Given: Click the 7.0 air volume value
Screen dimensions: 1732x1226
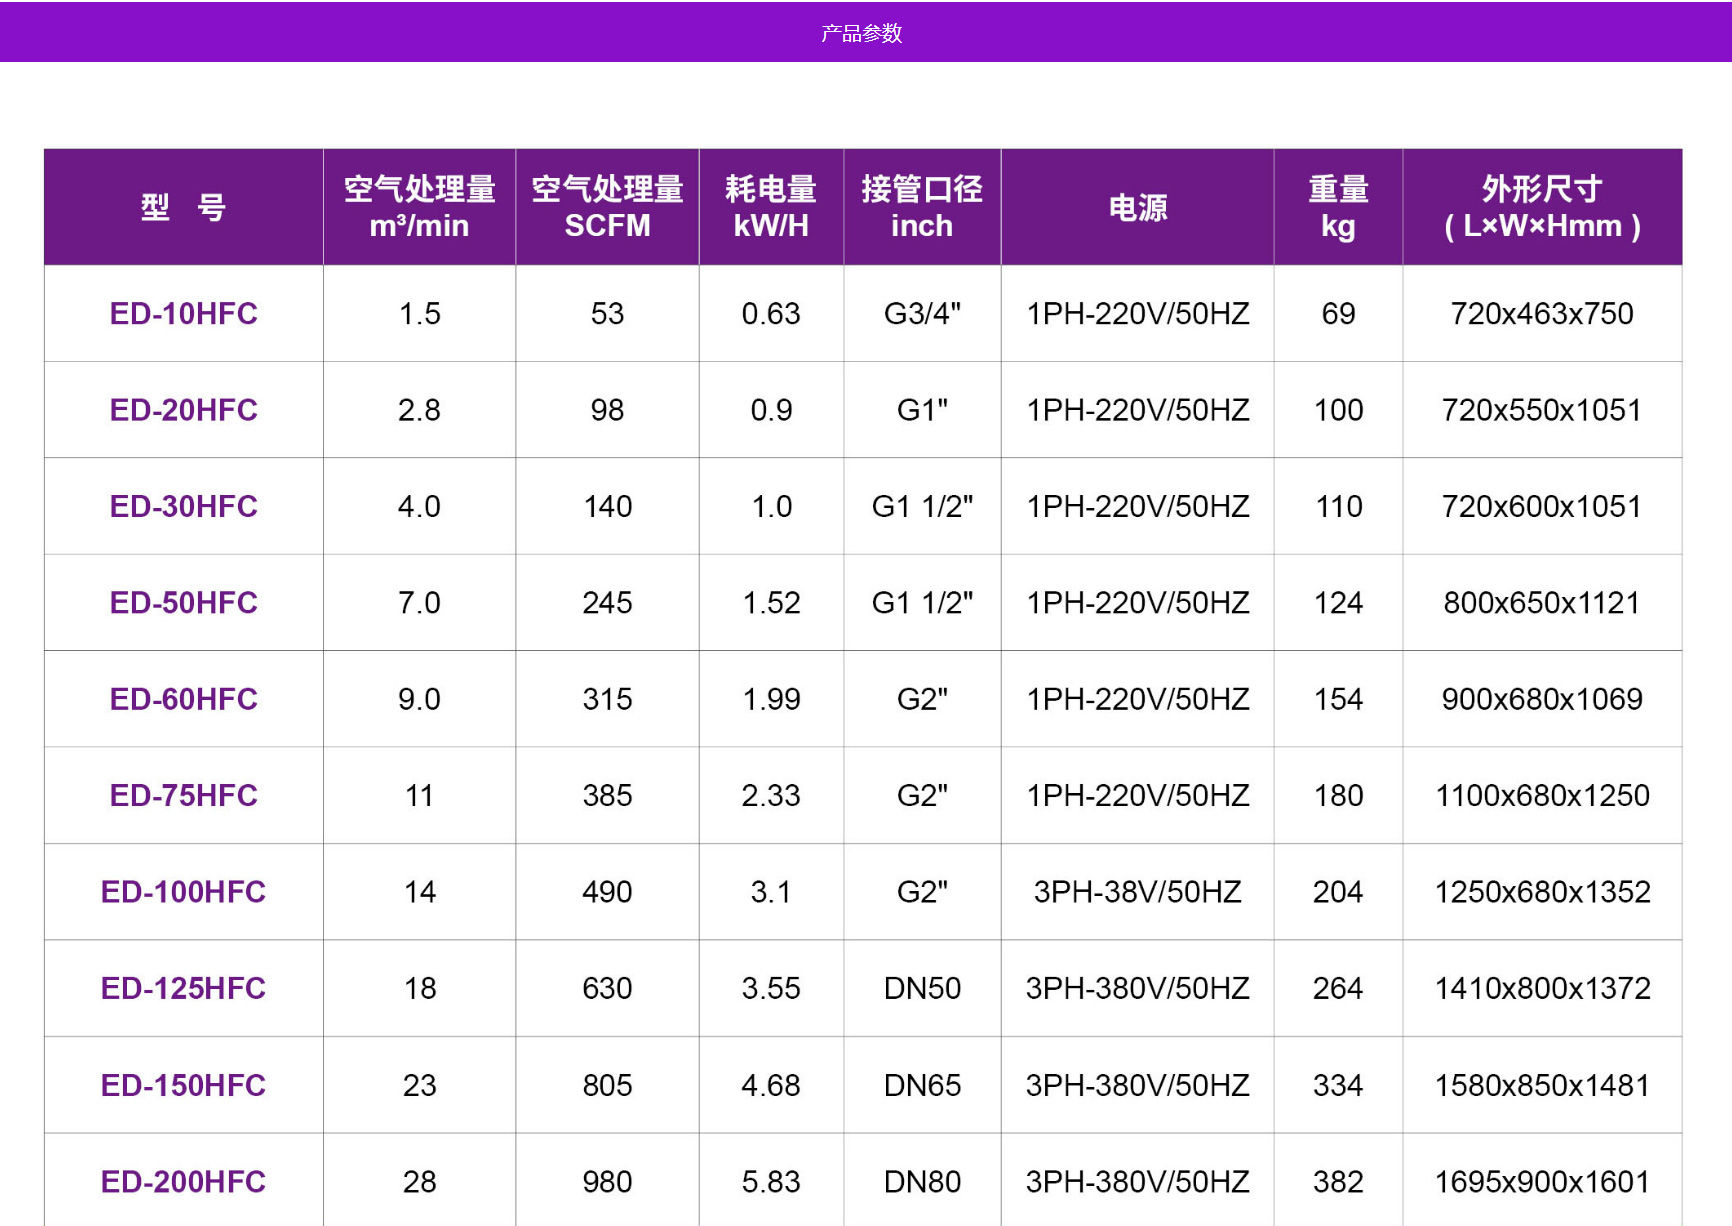Looking at the screenshot, I should (x=419, y=603).
